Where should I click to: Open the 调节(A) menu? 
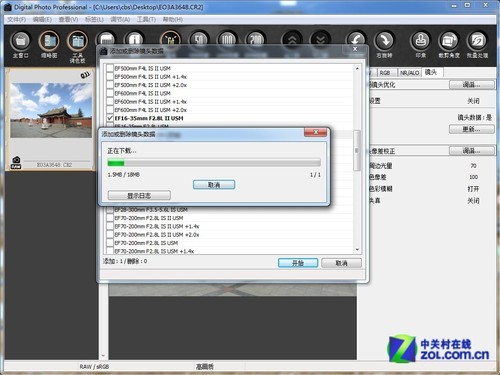(120, 19)
